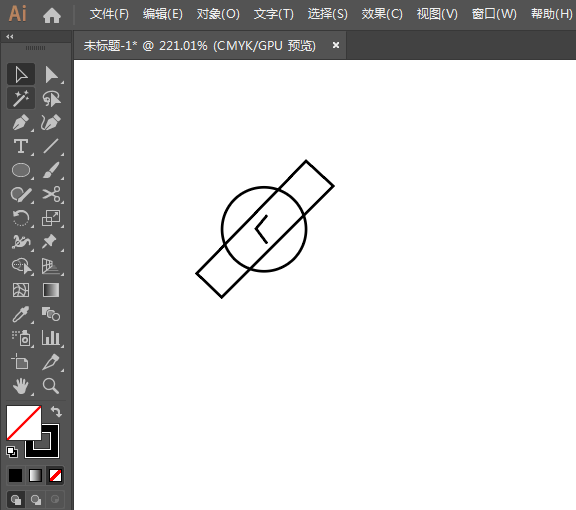576x510 pixels.
Task: Open the 窗口(W) menu
Action: click(494, 14)
